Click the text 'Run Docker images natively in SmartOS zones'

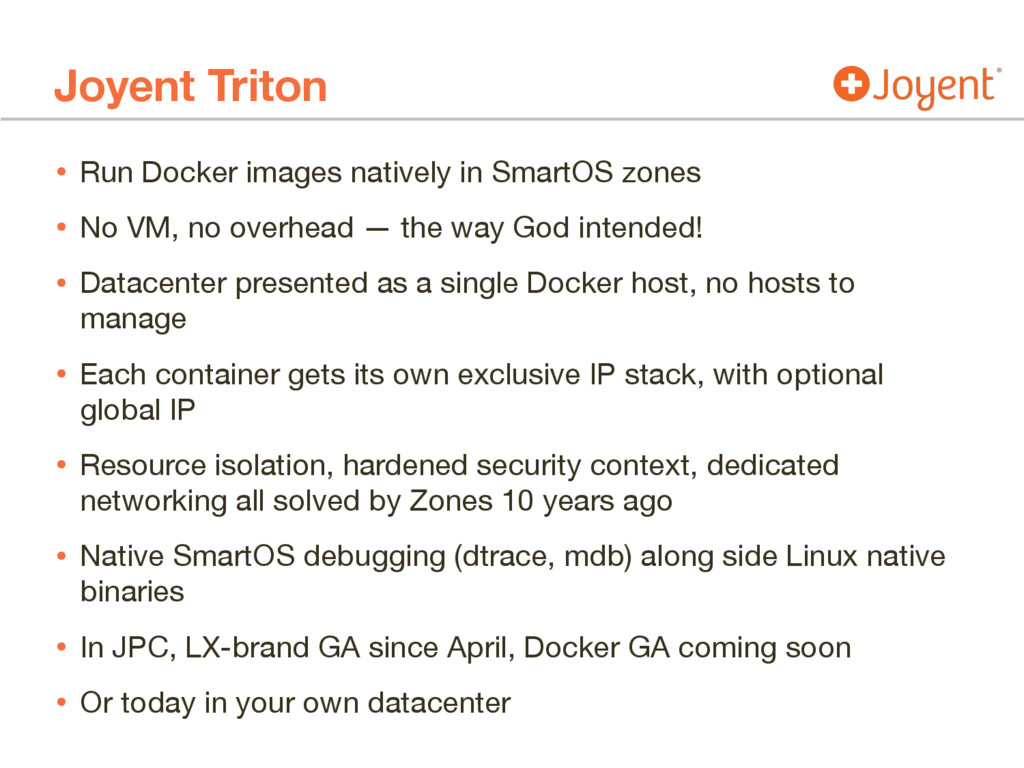[390, 173]
